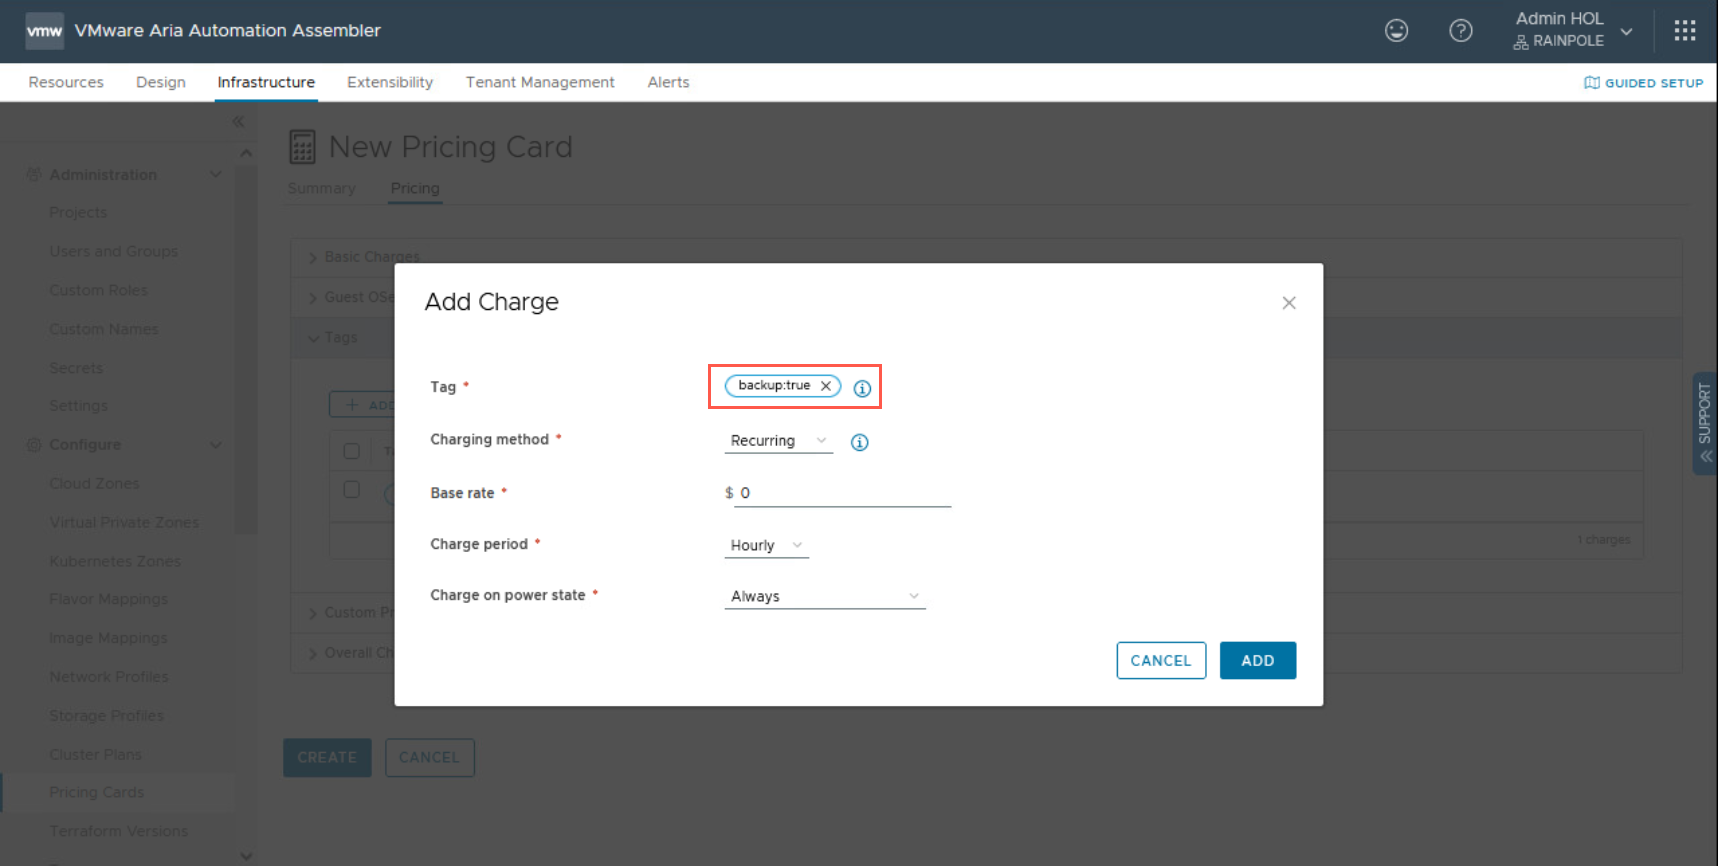
Task: Go to the Tenant Management tab
Action: click(539, 82)
